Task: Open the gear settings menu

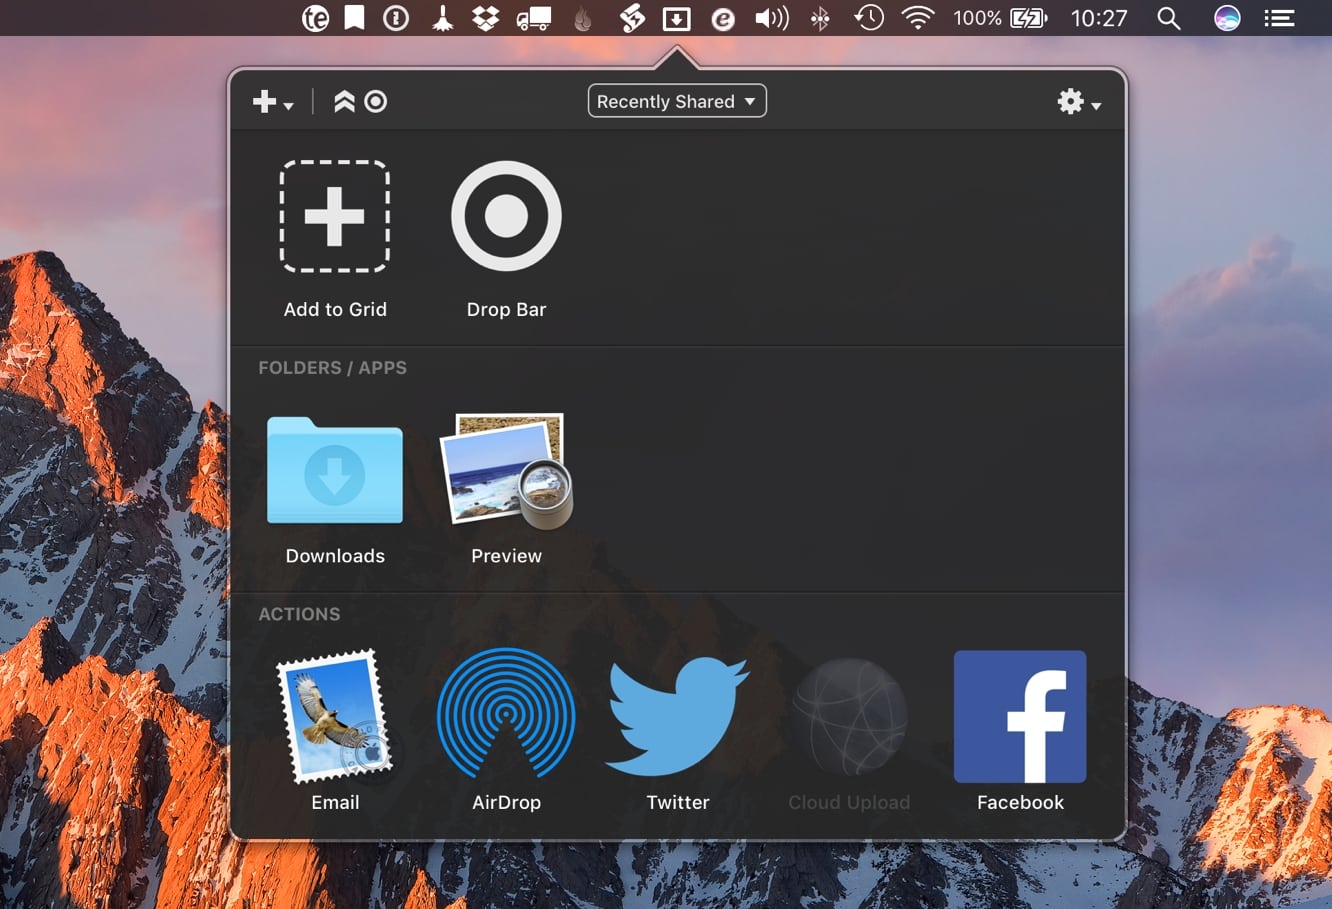Action: (1078, 102)
